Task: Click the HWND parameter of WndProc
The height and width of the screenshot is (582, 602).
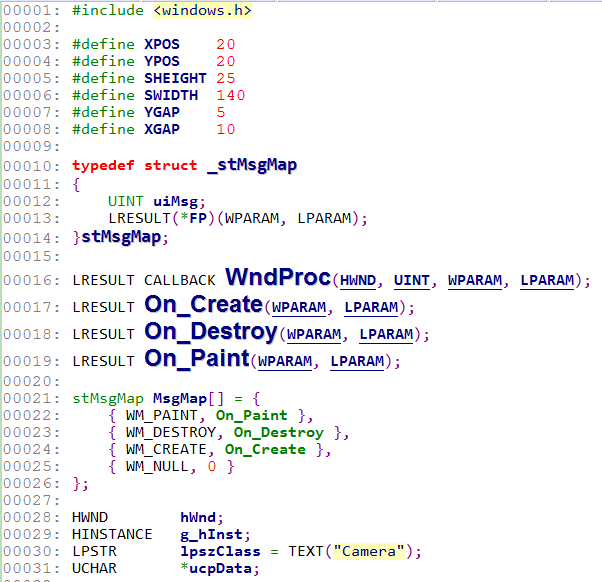Action: [x=358, y=280]
